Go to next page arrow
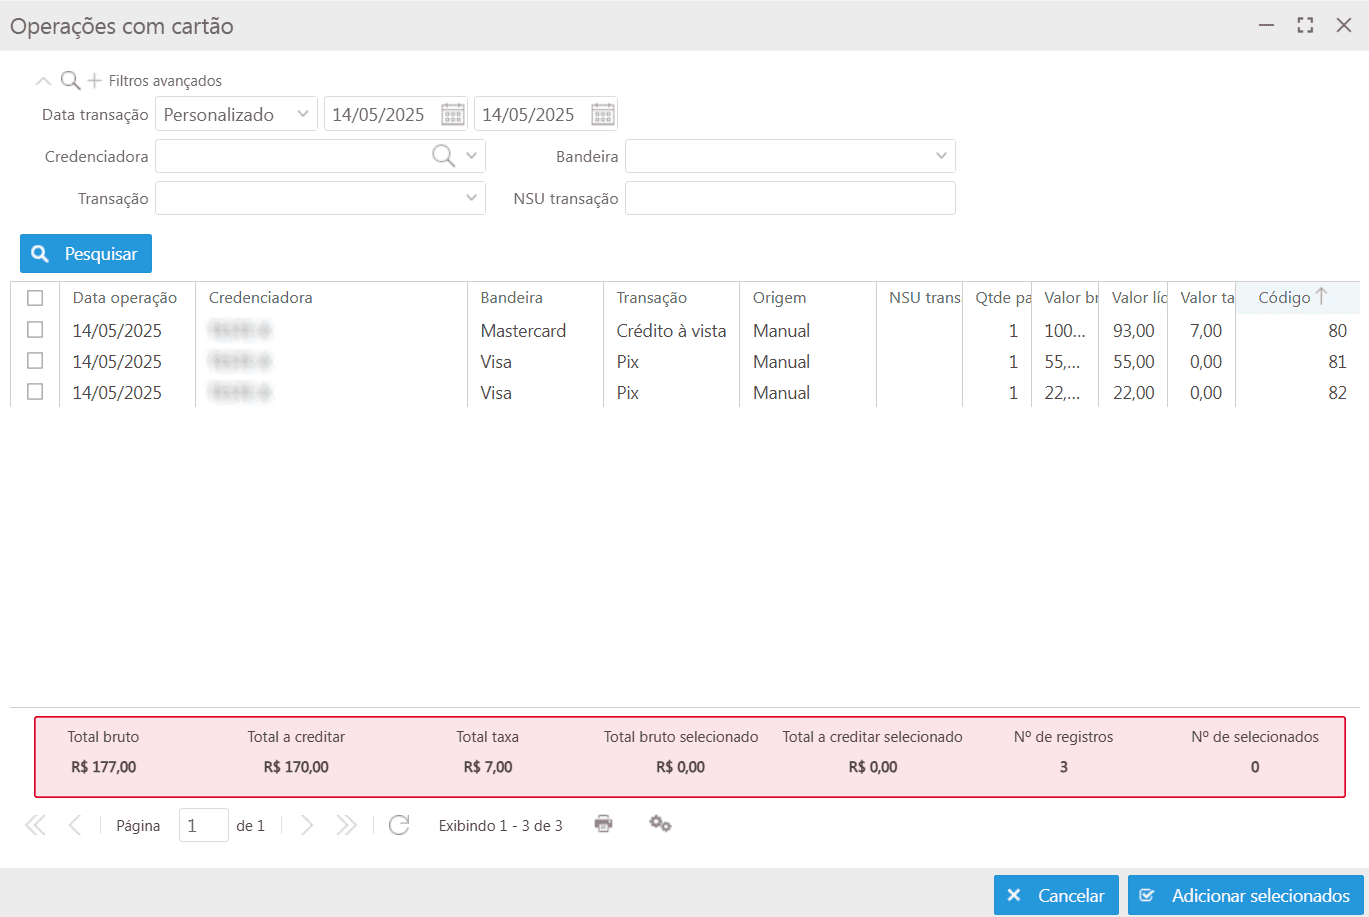Viewport: 1369px width, 917px height. pyautogui.click(x=307, y=825)
